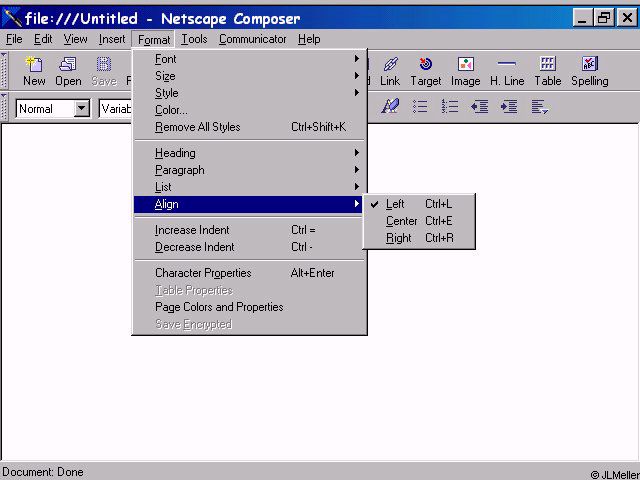
Task: Choose Remove All Styles
Action: 249,127
